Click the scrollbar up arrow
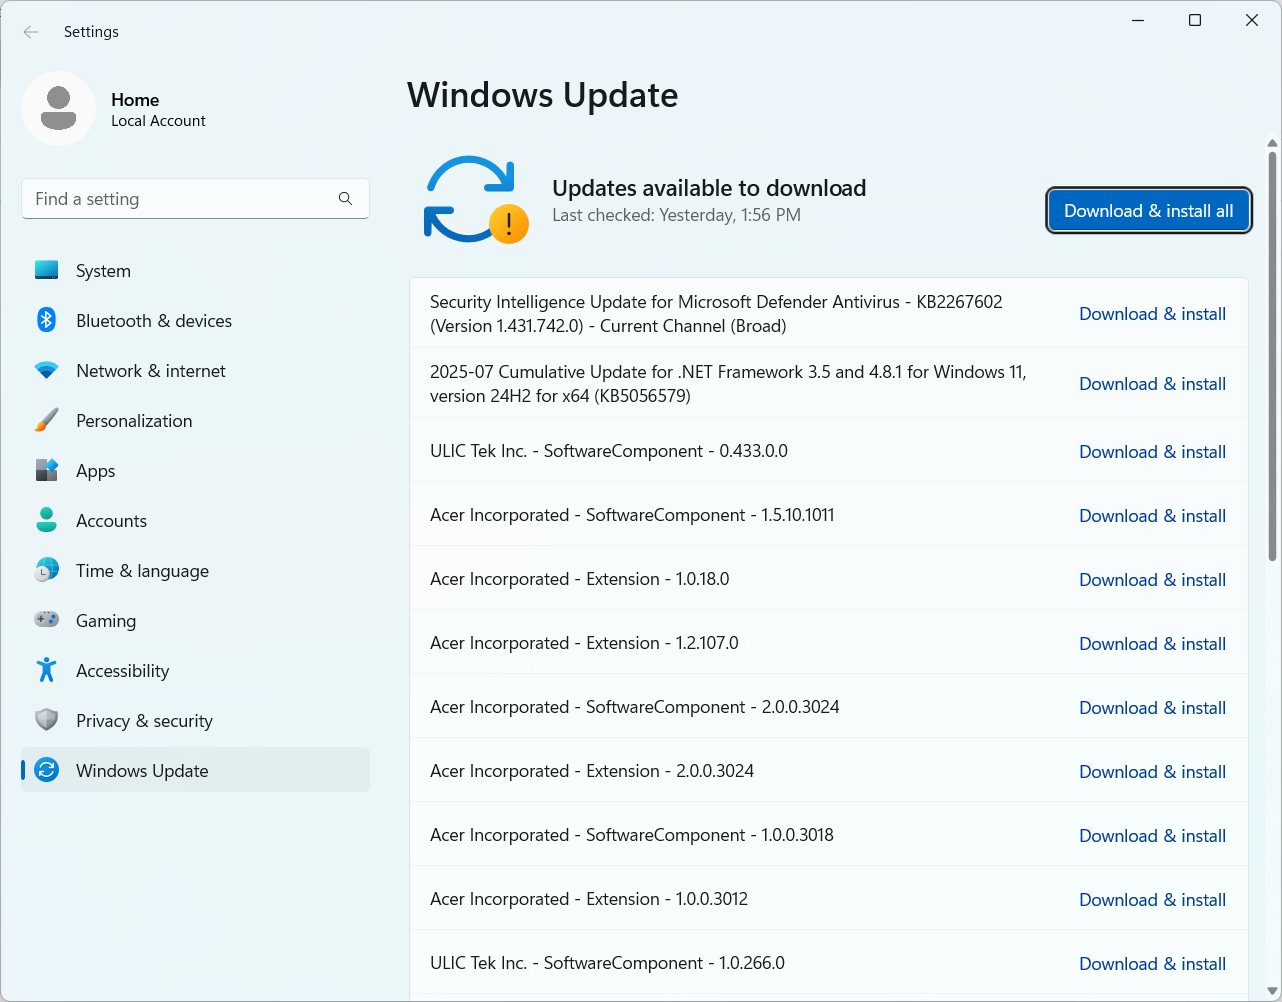 (x=1272, y=143)
